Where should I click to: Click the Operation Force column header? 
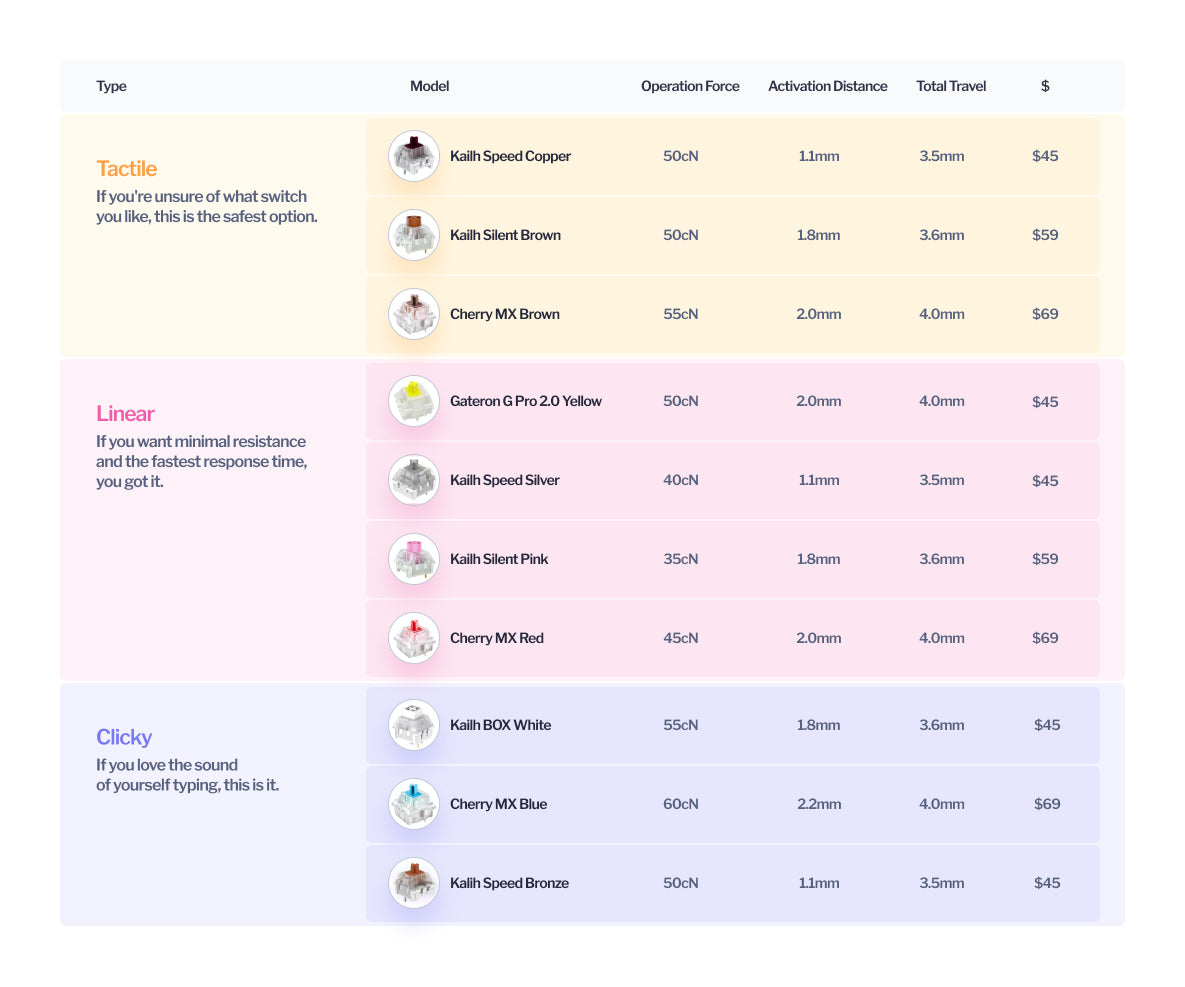tap(690, 86)
